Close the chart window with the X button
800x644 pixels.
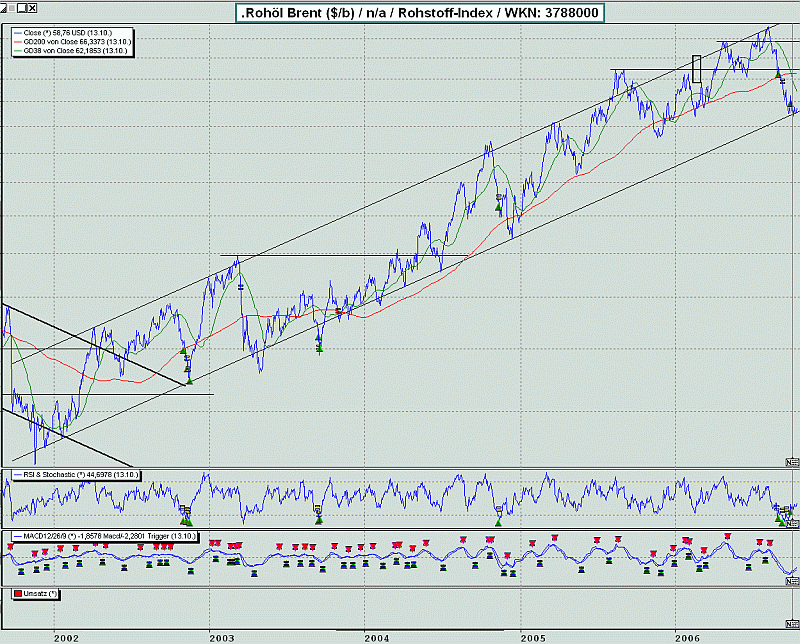pyautogui.click(x=32, y=8)
